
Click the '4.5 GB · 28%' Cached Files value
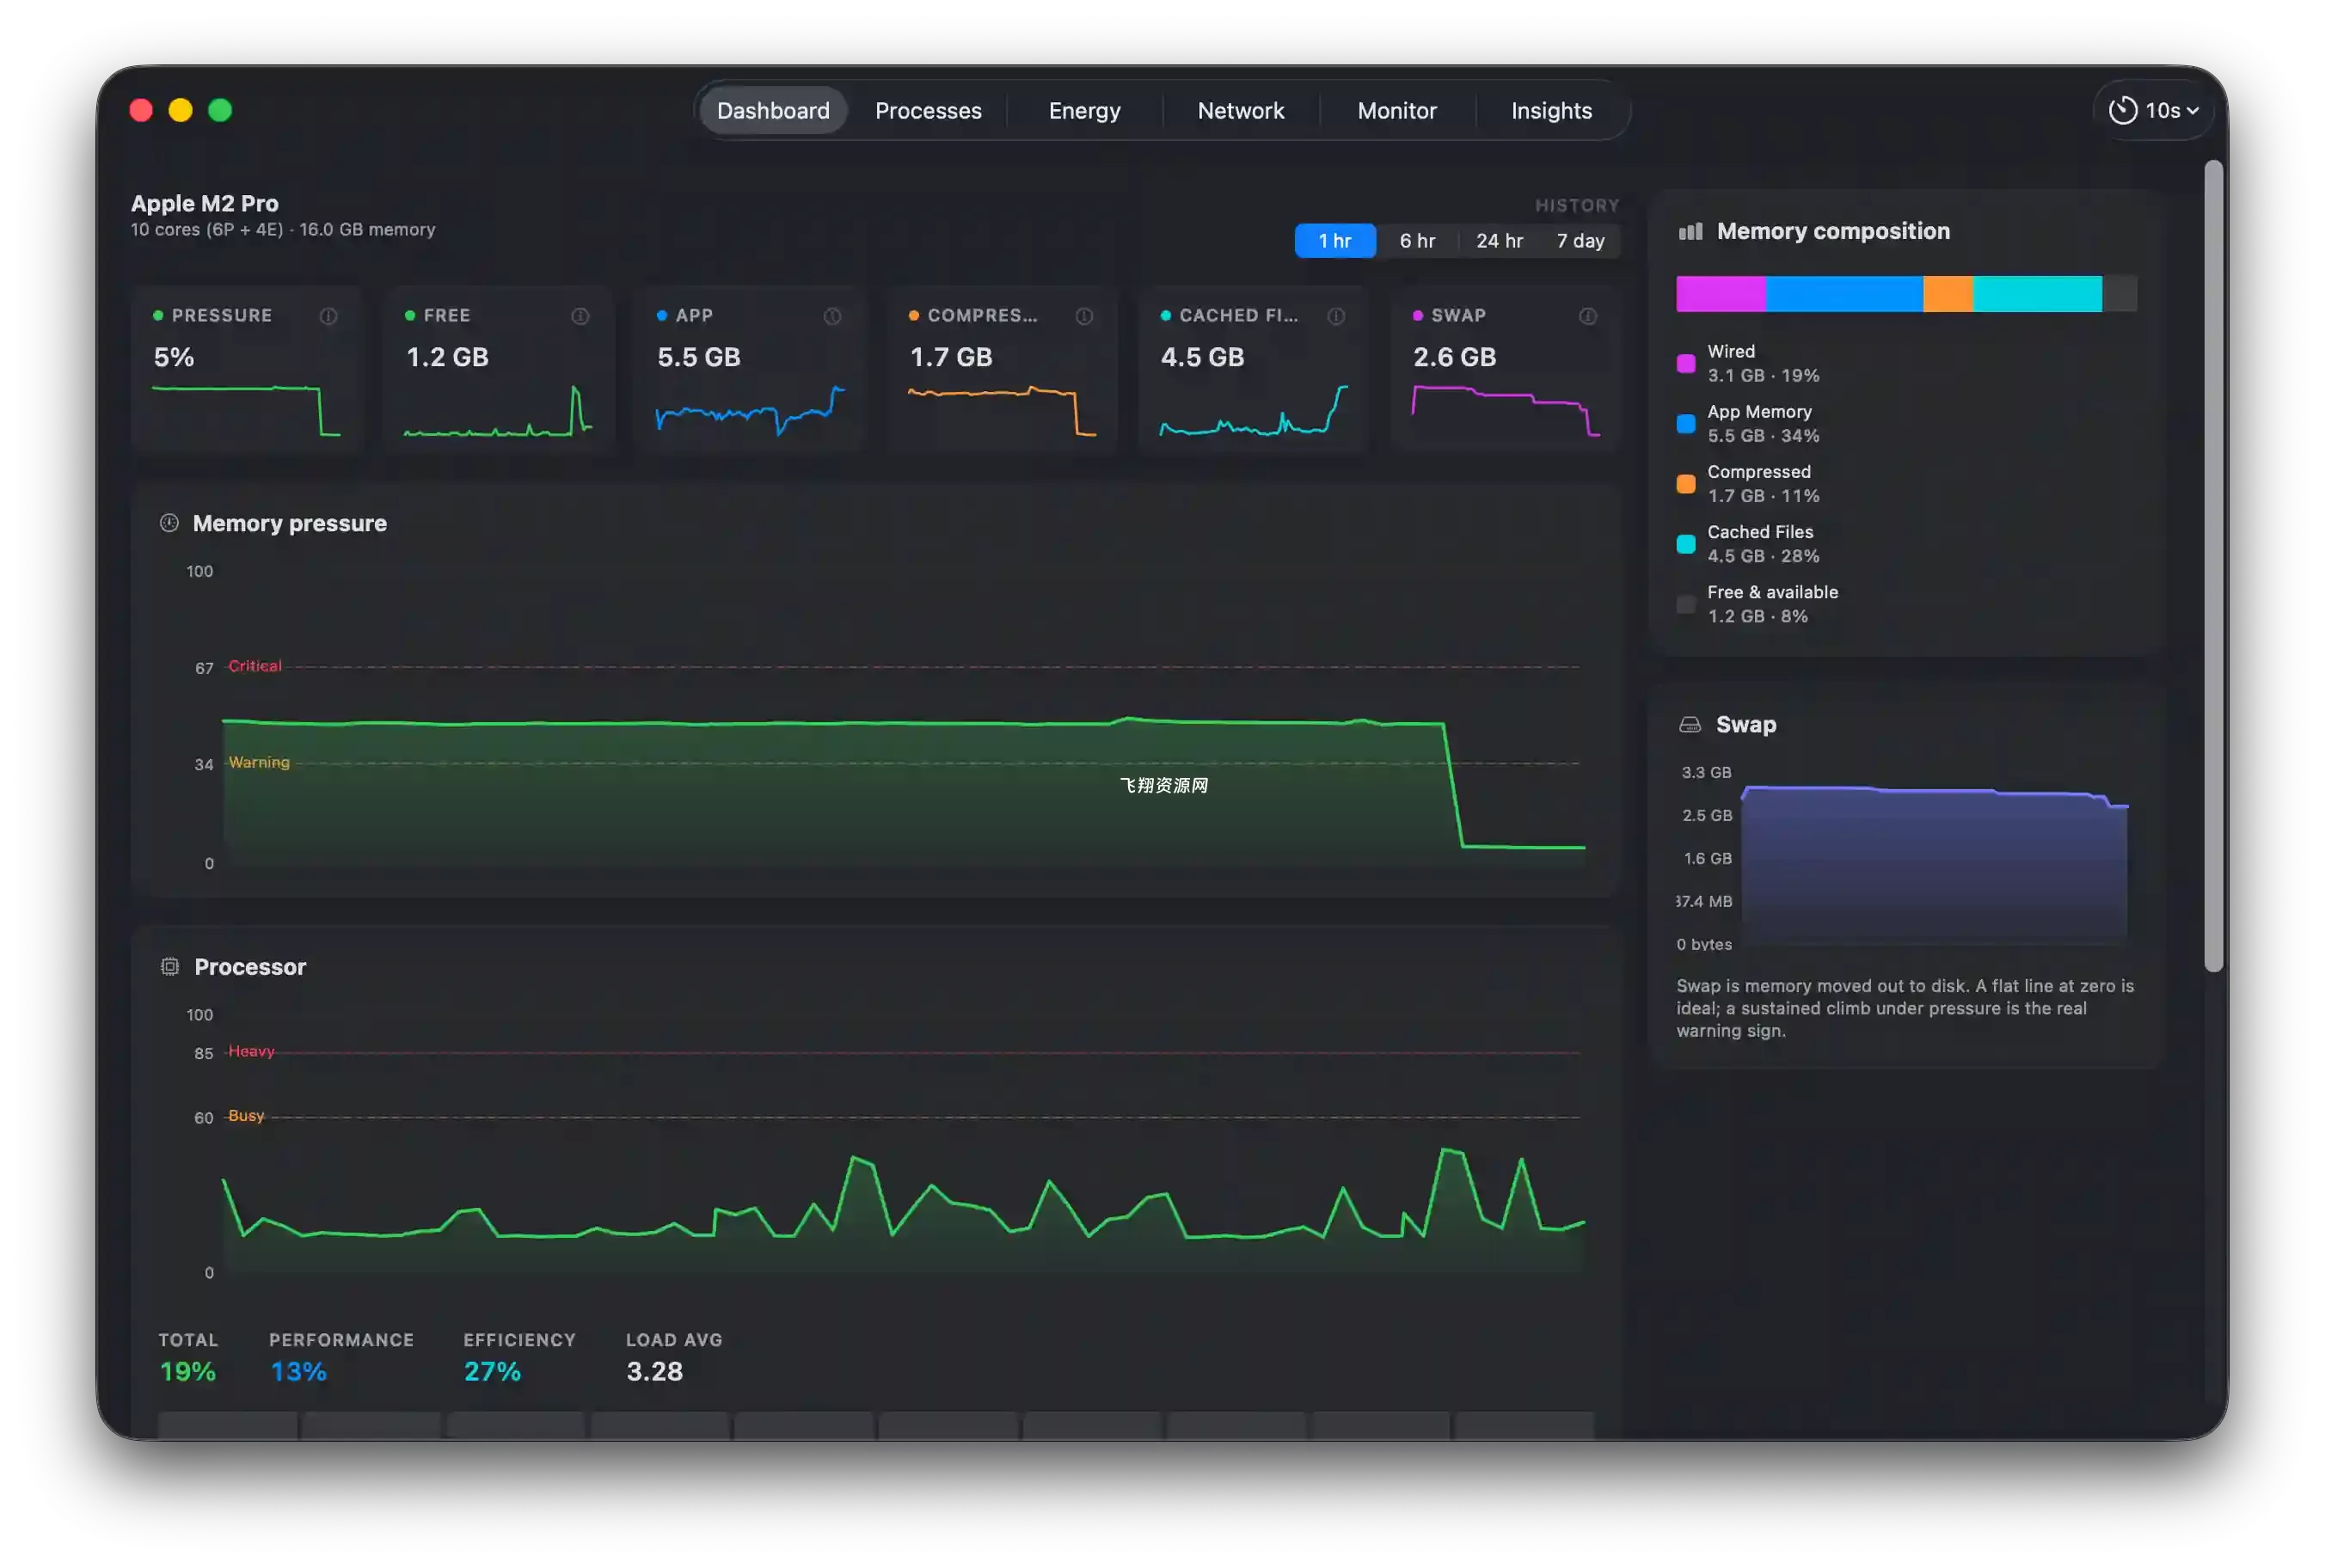pyautogui.click(x=1763, y=556)
